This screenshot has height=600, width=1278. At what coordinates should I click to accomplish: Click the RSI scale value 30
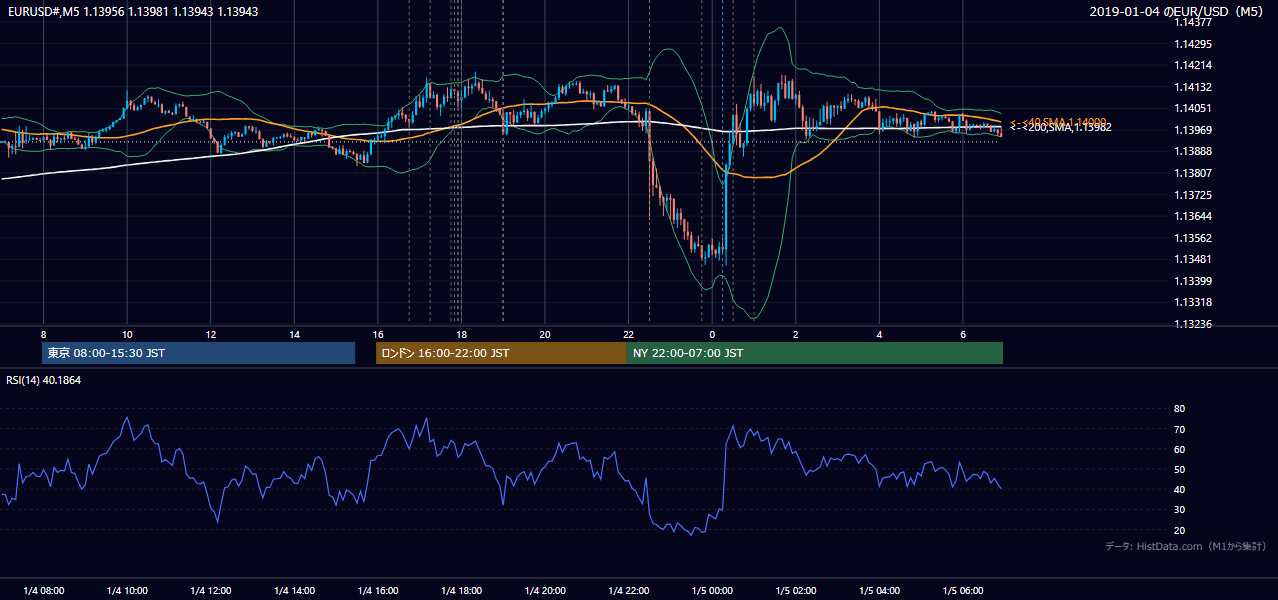[x=1180, y=510]
